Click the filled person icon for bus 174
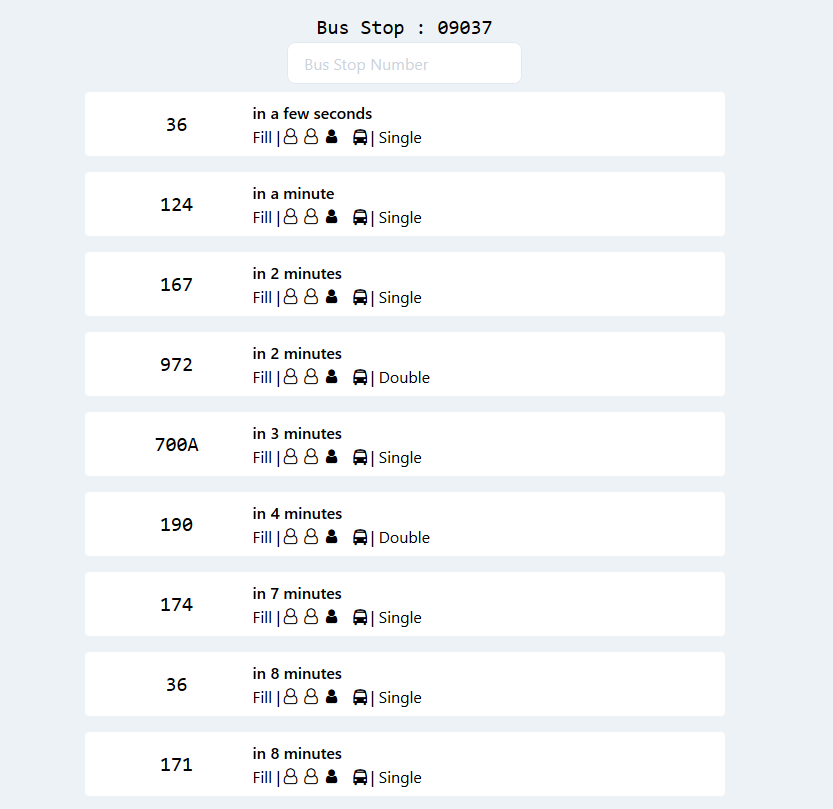The width and height of the screenshot is (833, 809). [332, 617]
